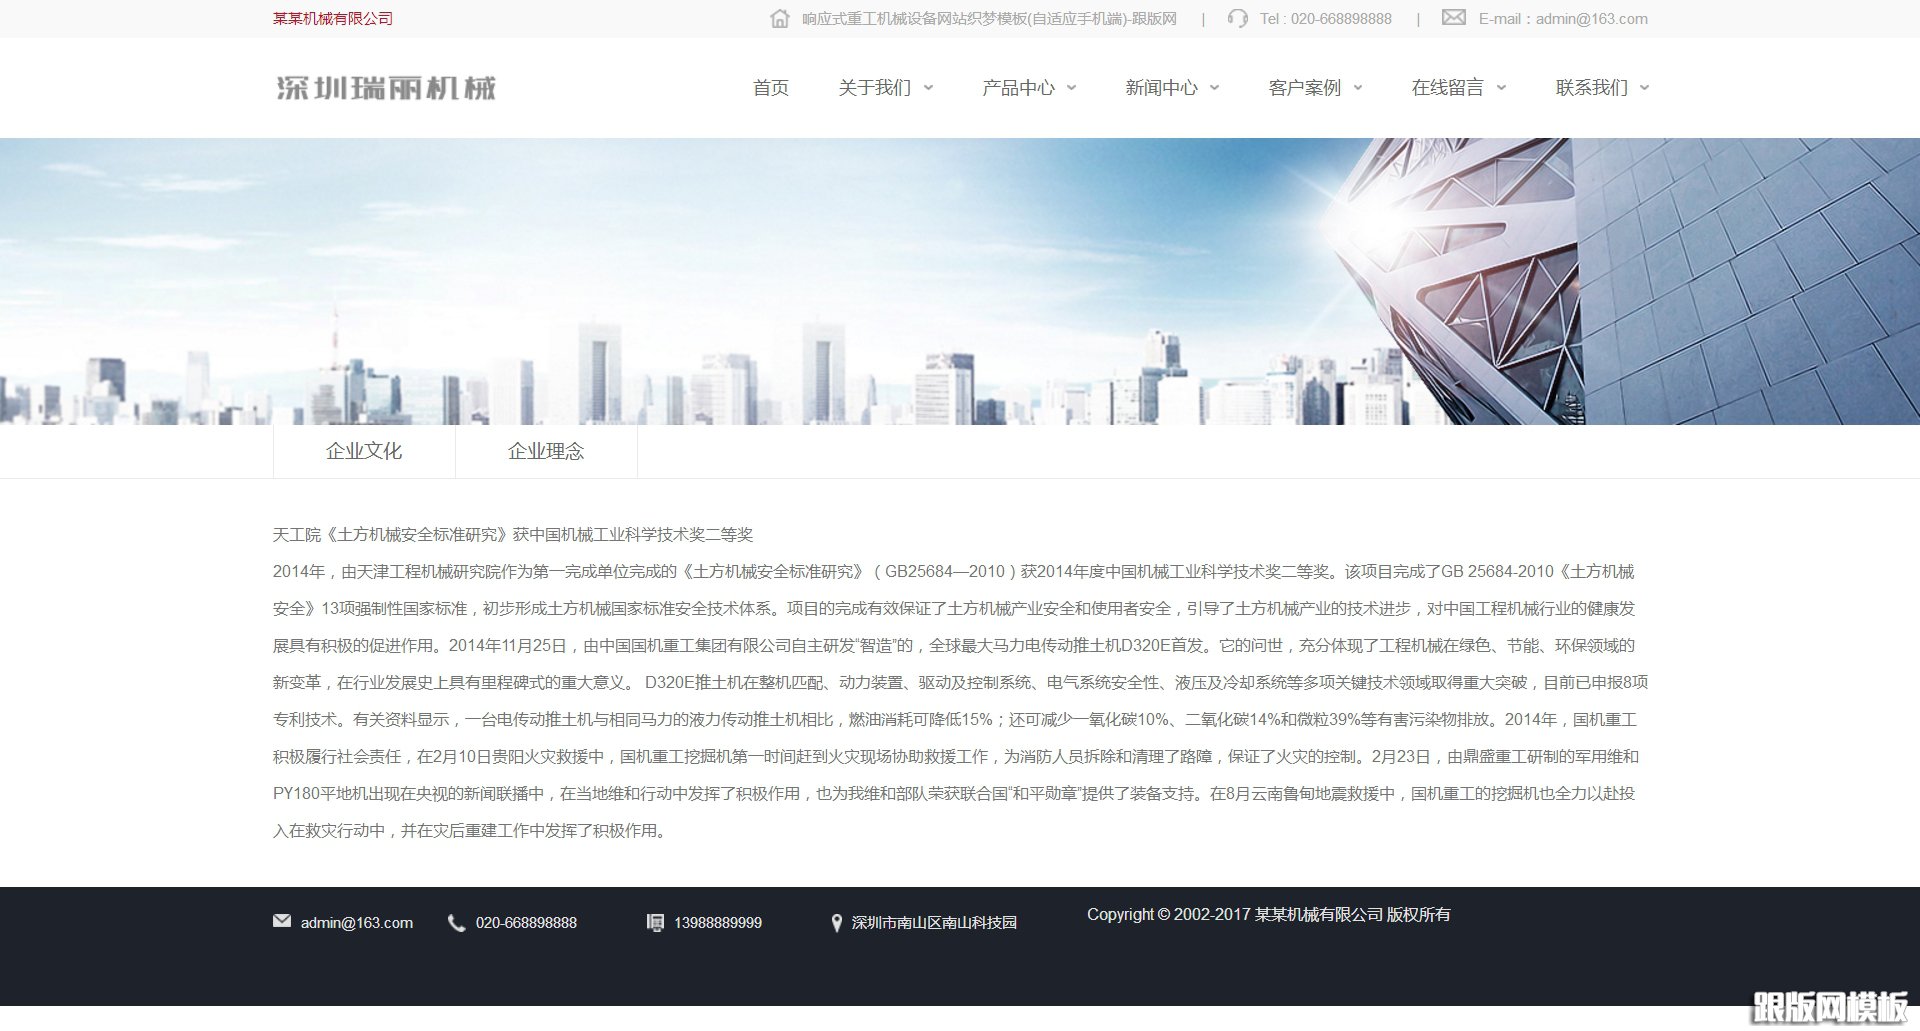The width and height of the screenshot is (1920, 1031).
Task: Click the envelope icon beside E-mail address
Action: (x=1452, y=18)
